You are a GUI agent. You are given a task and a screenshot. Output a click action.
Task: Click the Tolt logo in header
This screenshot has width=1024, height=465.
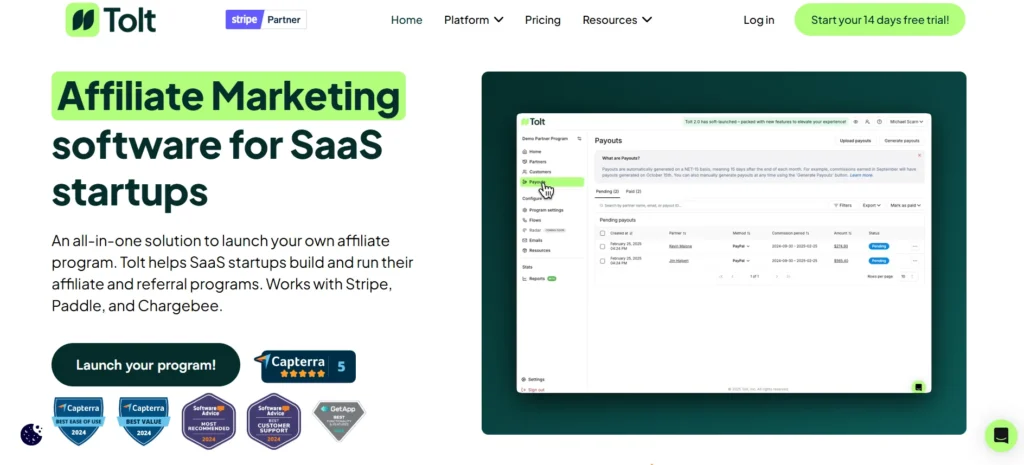click(111, 20)
